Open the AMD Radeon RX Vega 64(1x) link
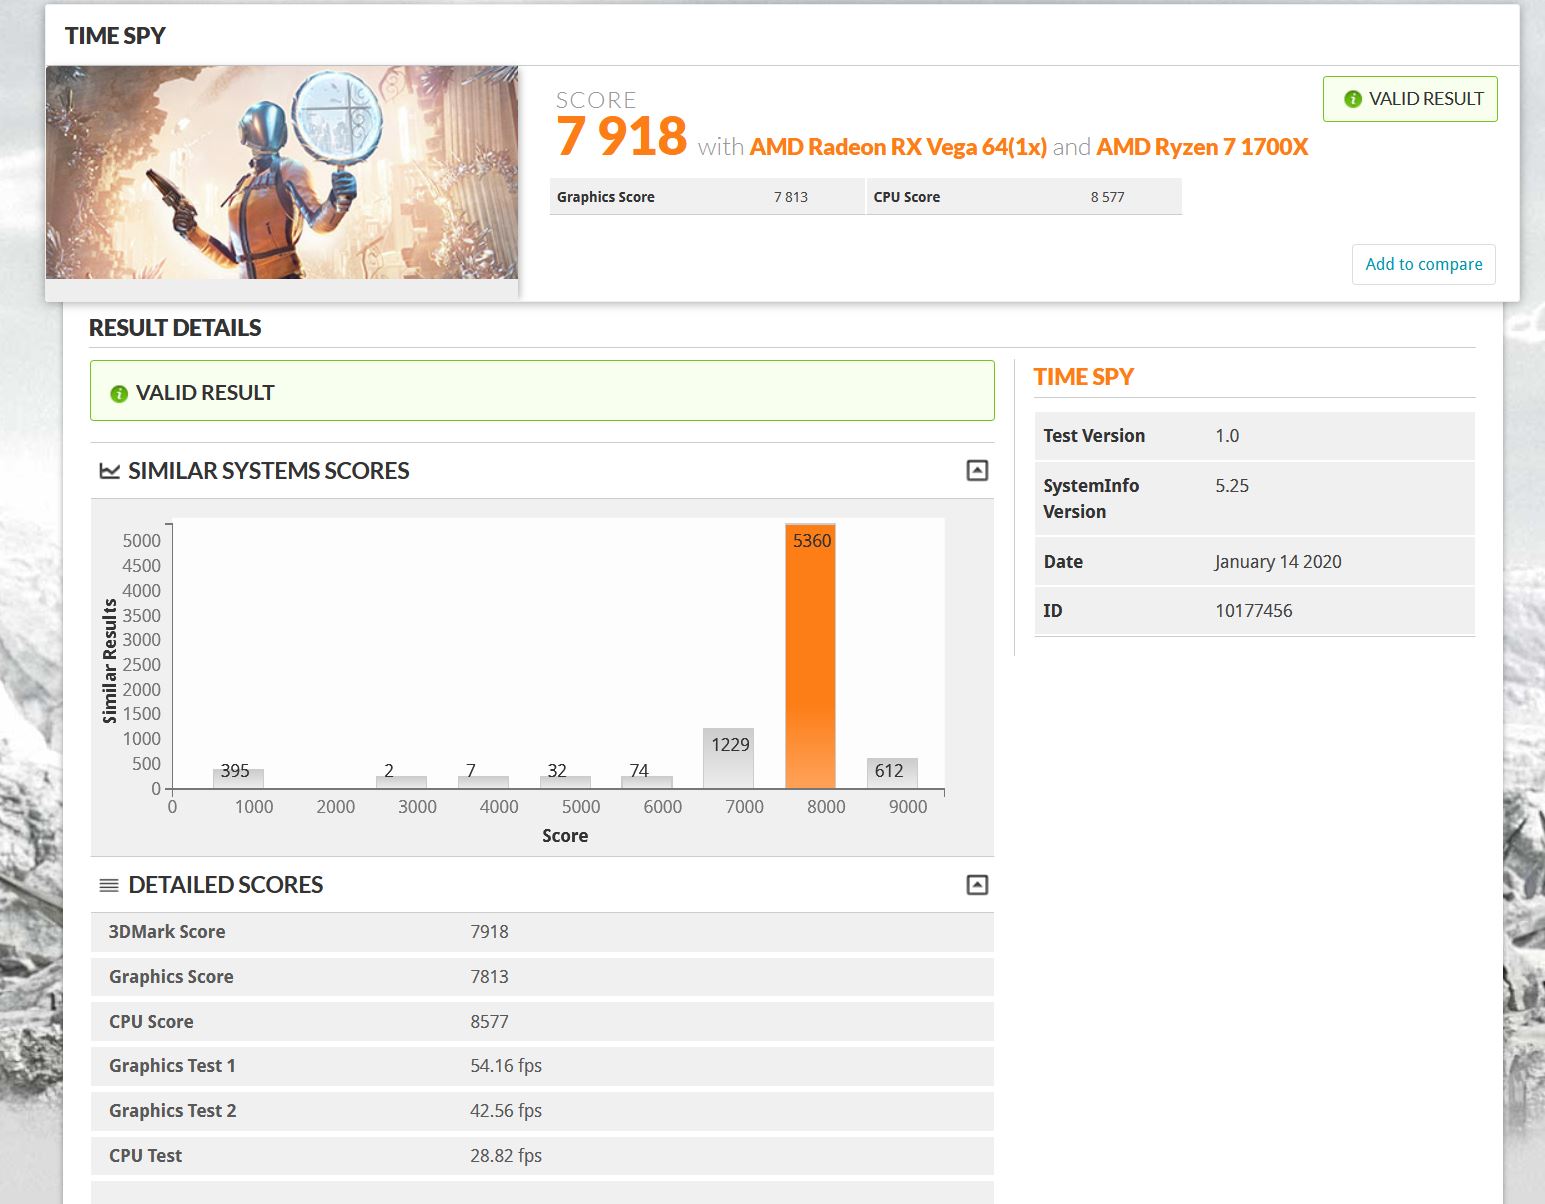The image size is (1545, 1204). point(898,147)
